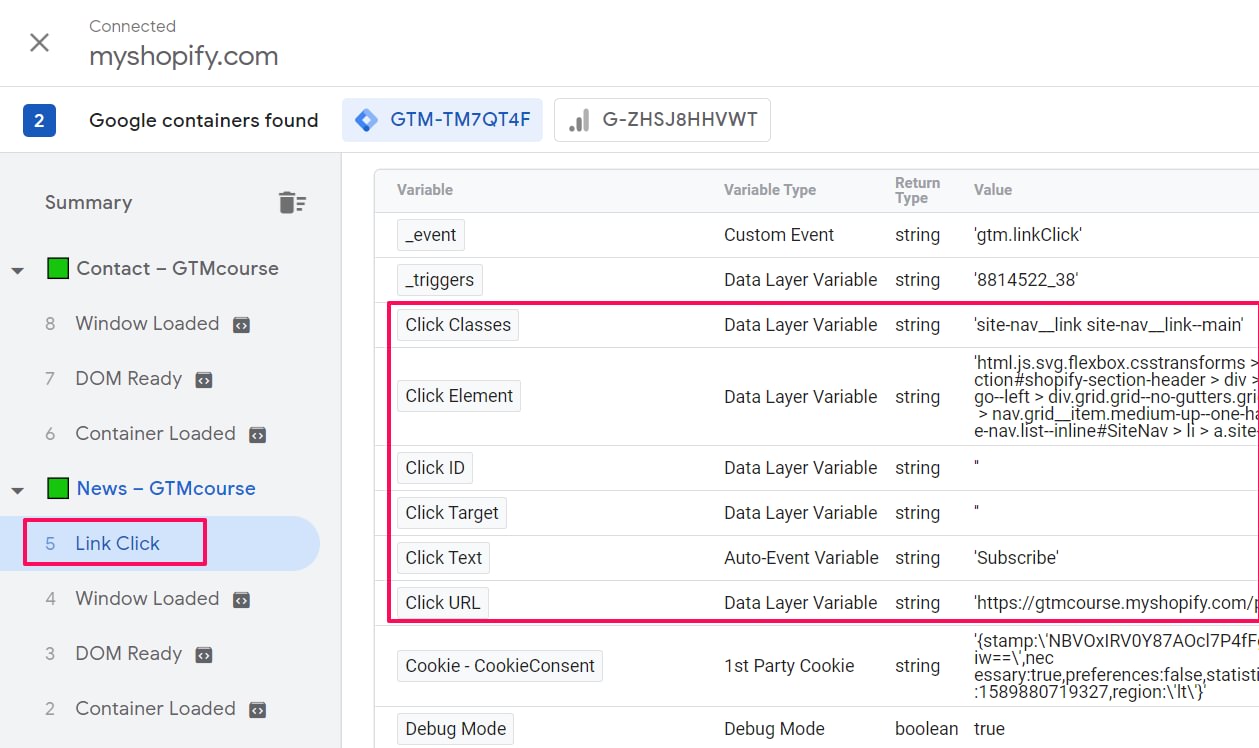Click the code icon beside 6 Container Loaded
The width and height of the screenshot is (1259, 748).
257,435
